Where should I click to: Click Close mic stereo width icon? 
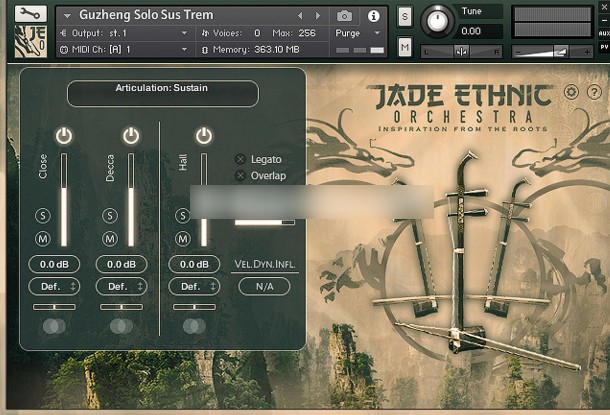click(54, 326)
